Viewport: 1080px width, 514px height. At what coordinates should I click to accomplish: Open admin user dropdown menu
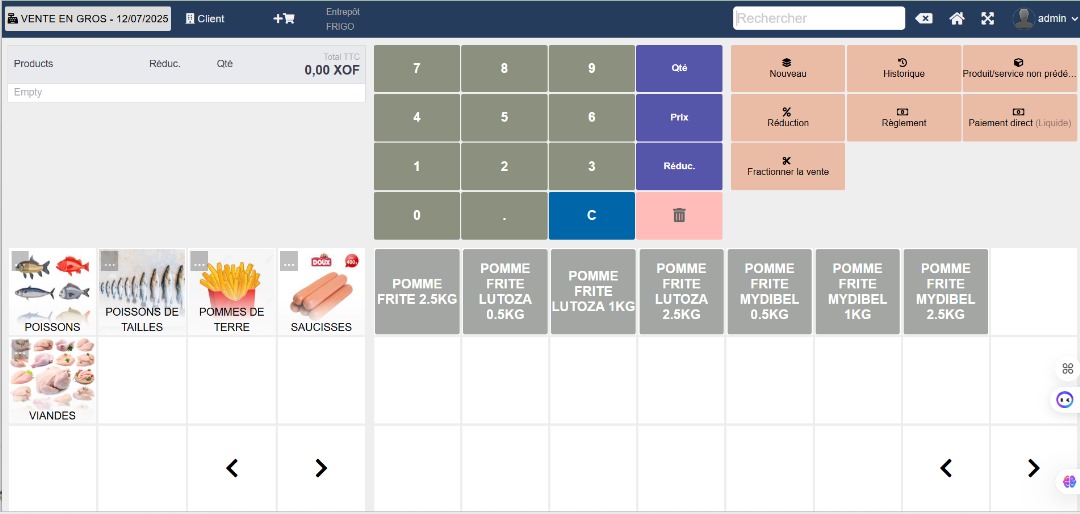coord(1046,19)
